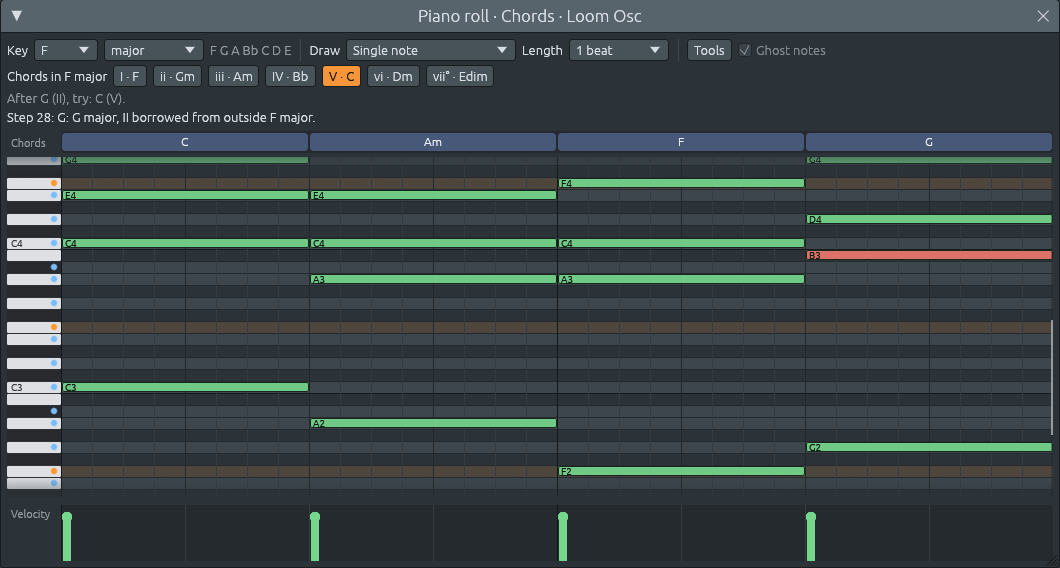Adjust the velocity bar under G chord
The height and width of the screenshot is (568, 1060).
click(811, 537)
